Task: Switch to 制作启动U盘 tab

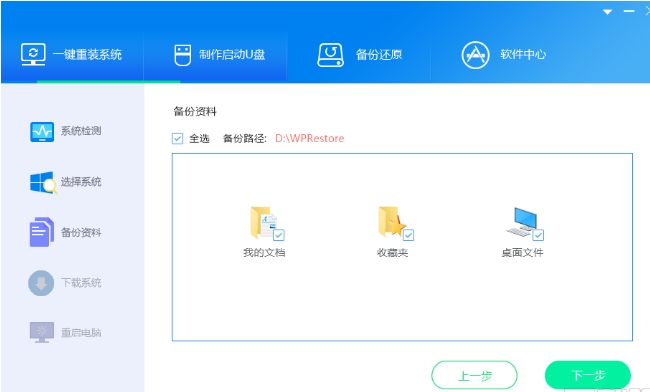Action: pyautogui.click(x=216, y=54)
